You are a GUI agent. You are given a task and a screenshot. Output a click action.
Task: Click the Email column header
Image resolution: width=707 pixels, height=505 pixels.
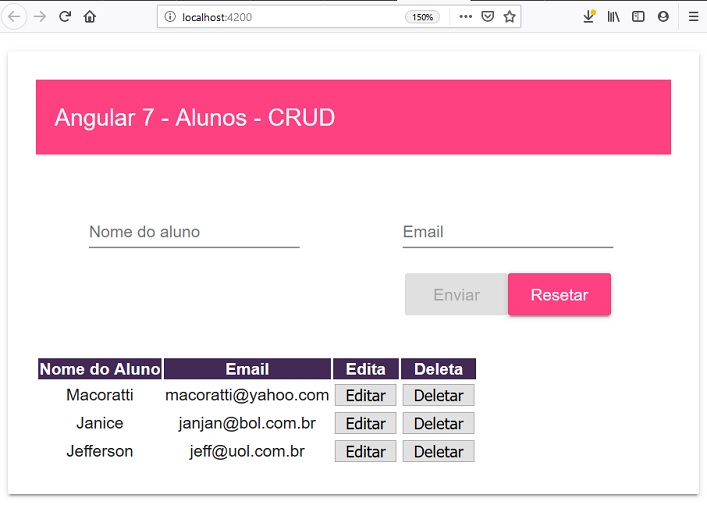[x=247, y=369]
